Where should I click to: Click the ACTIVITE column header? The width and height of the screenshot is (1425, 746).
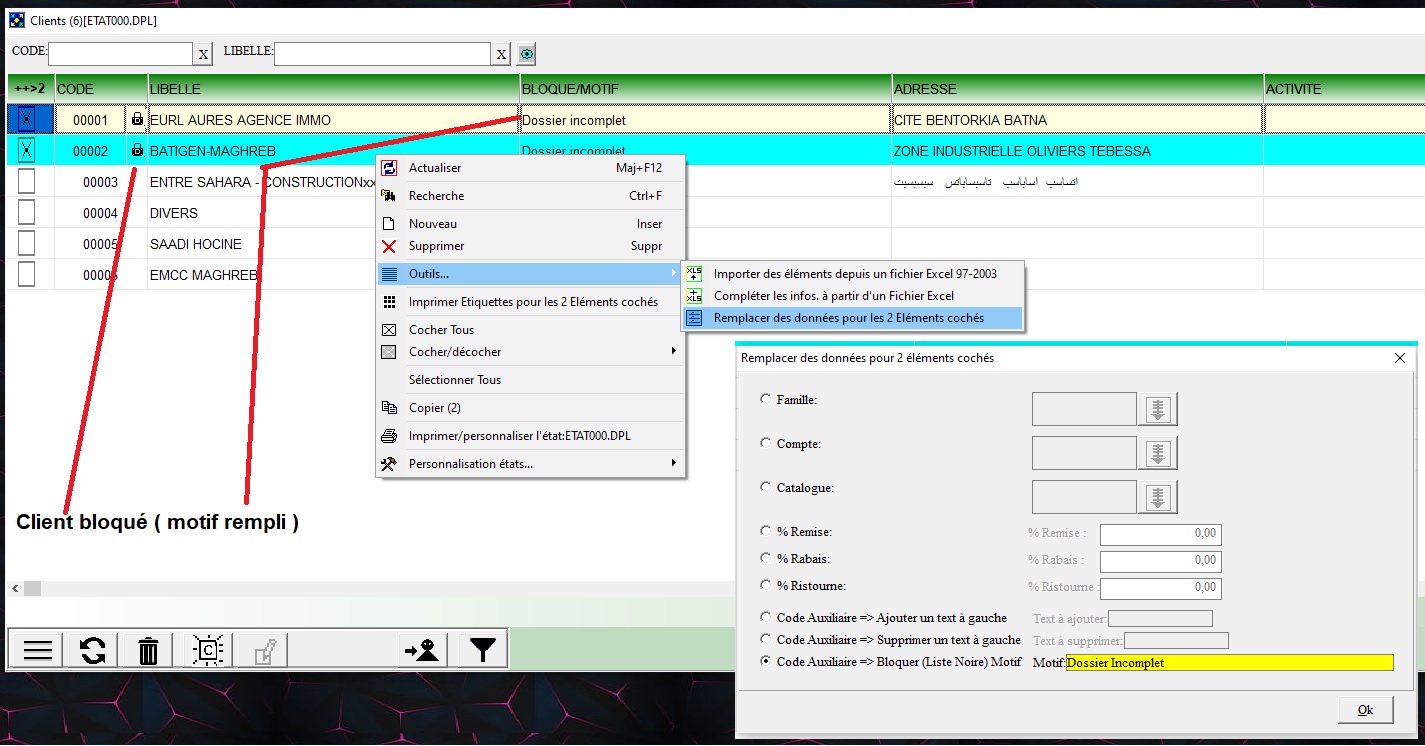click(x=1344, y=89)
